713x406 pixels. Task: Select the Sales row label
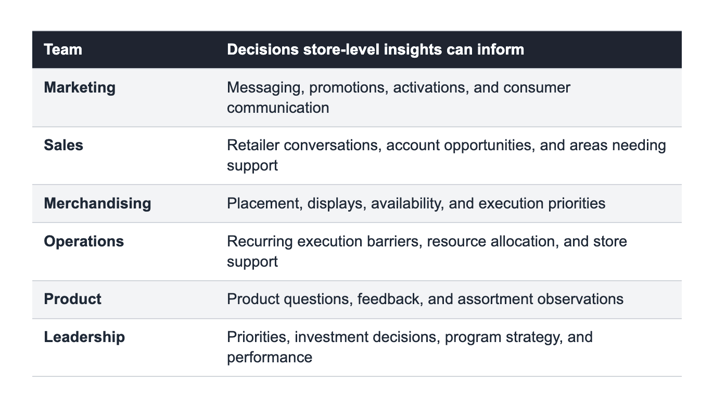63,145
